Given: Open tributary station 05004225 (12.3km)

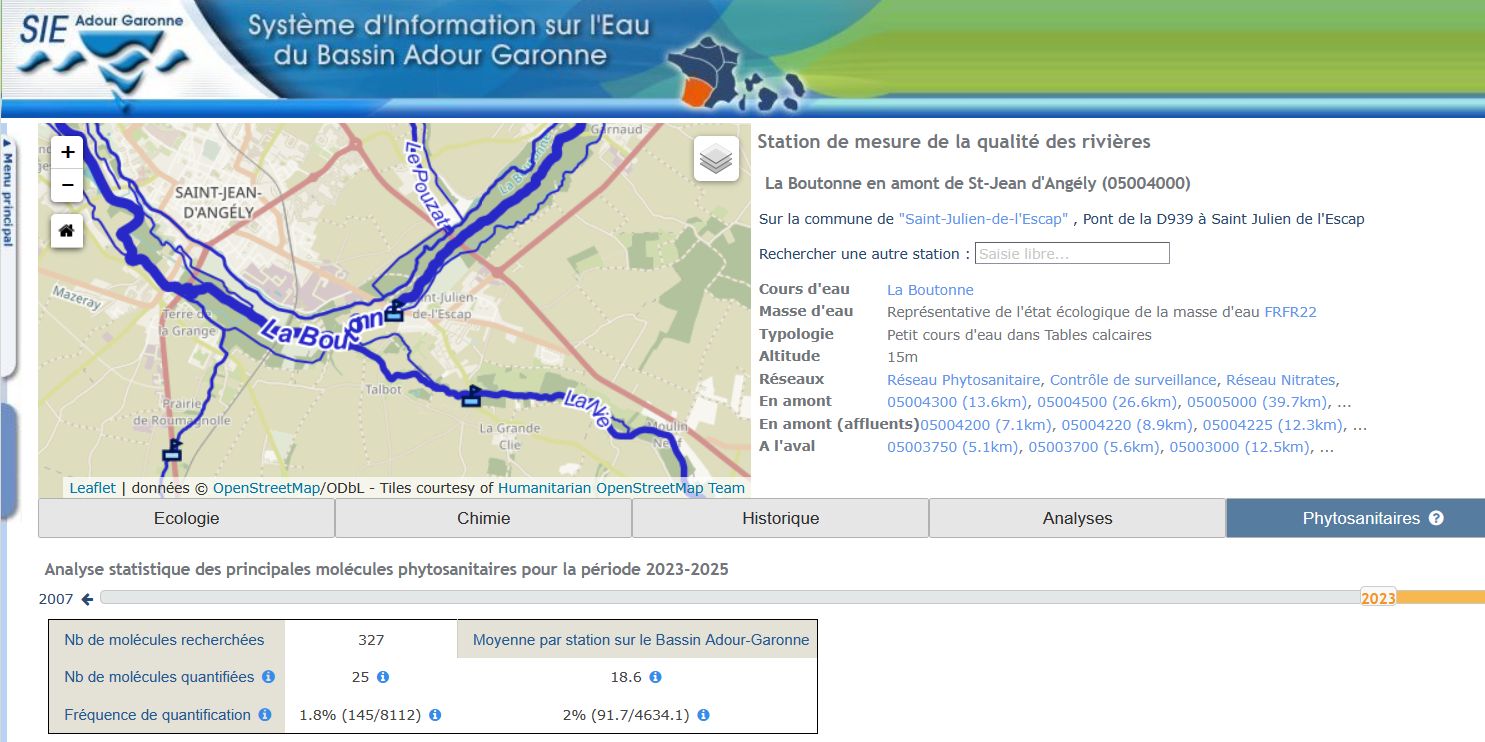Looking at the screenshot, I should pyautogui.click(x=1272, y=425).
